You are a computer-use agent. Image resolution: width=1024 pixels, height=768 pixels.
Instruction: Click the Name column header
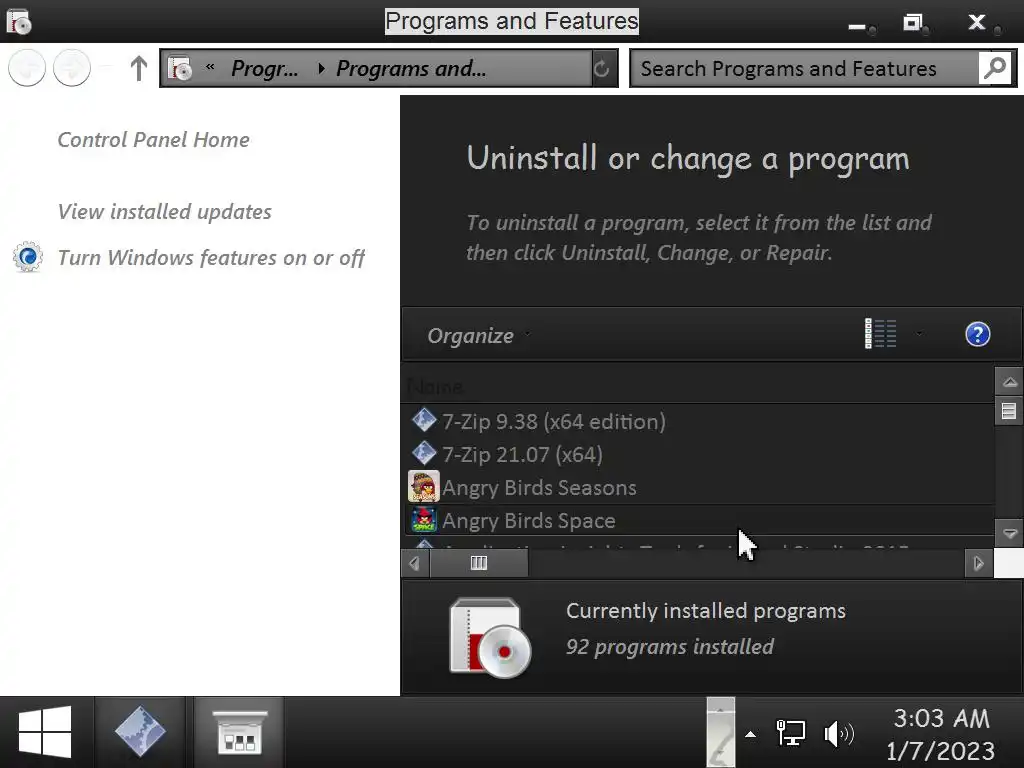click(435, 387)
